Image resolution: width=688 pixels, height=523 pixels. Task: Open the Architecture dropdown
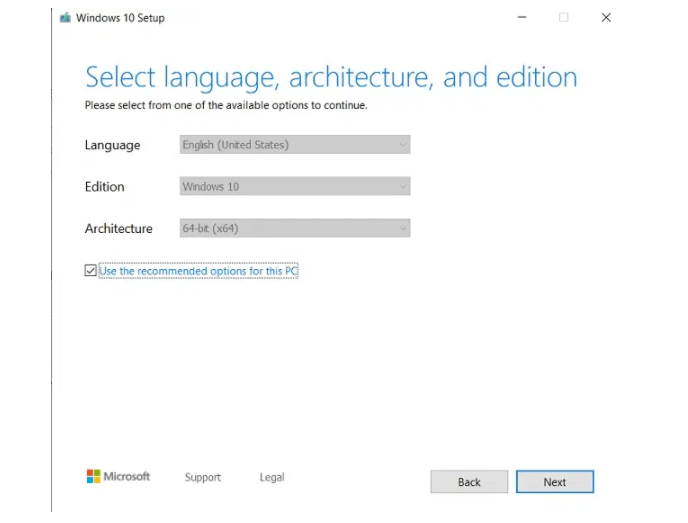[x=295, y=228]
